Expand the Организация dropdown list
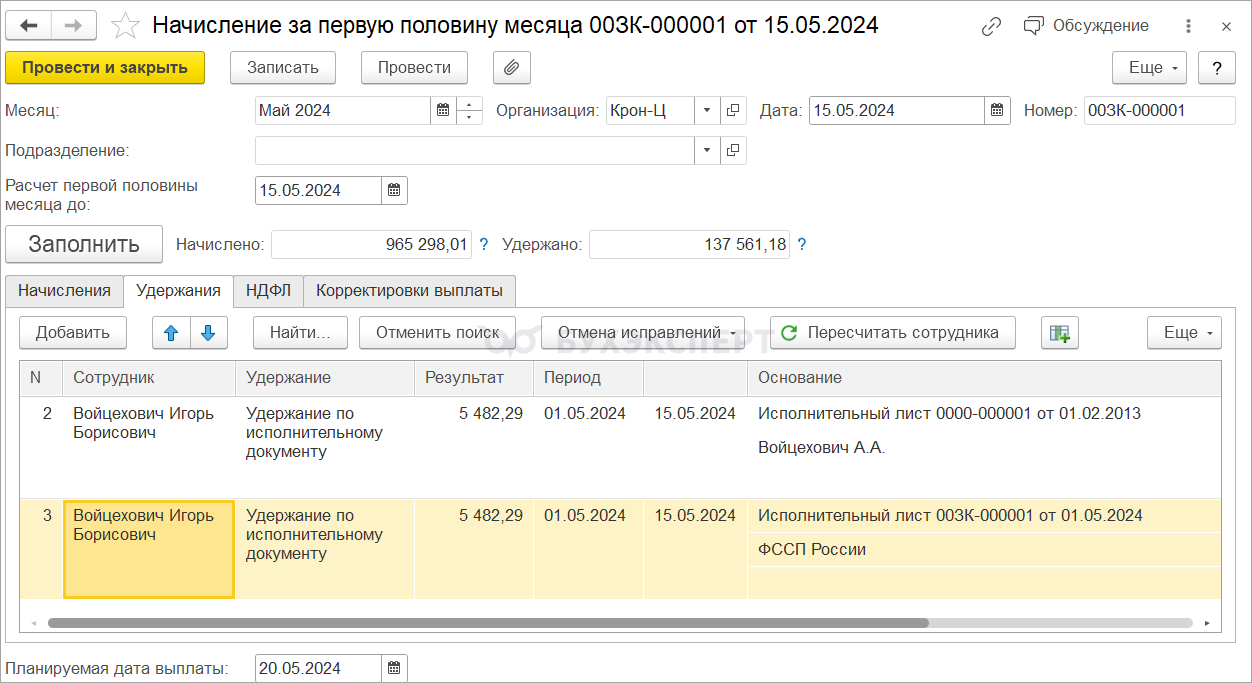 point(707,110)
